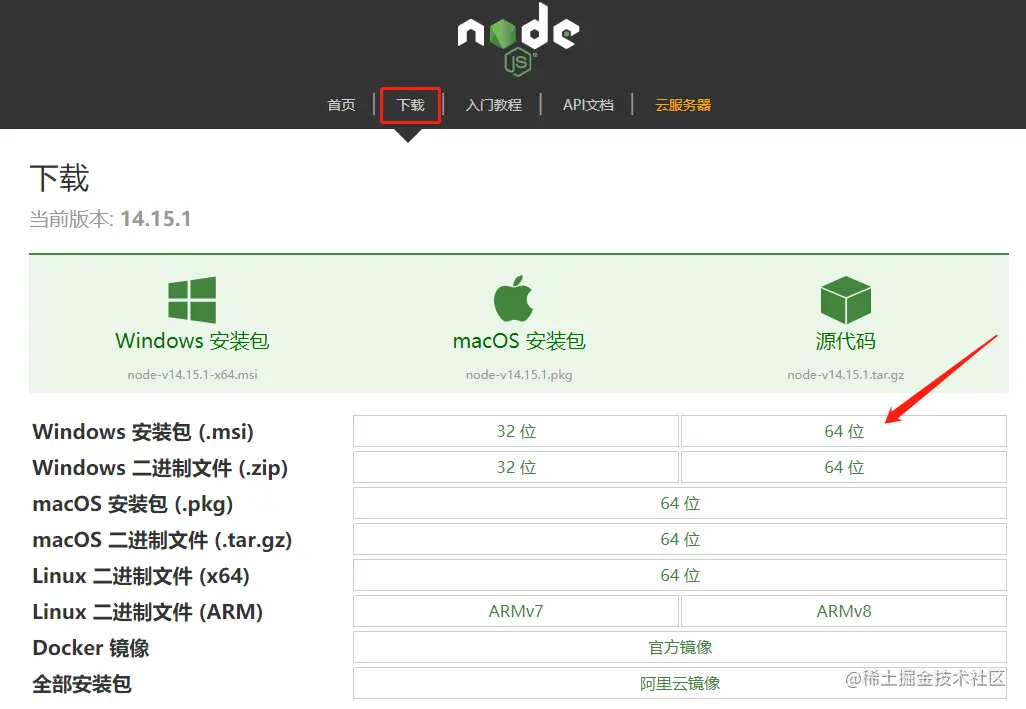Click the Node.js logo
The image size is (1026, 709).
[x=518, y=39]
